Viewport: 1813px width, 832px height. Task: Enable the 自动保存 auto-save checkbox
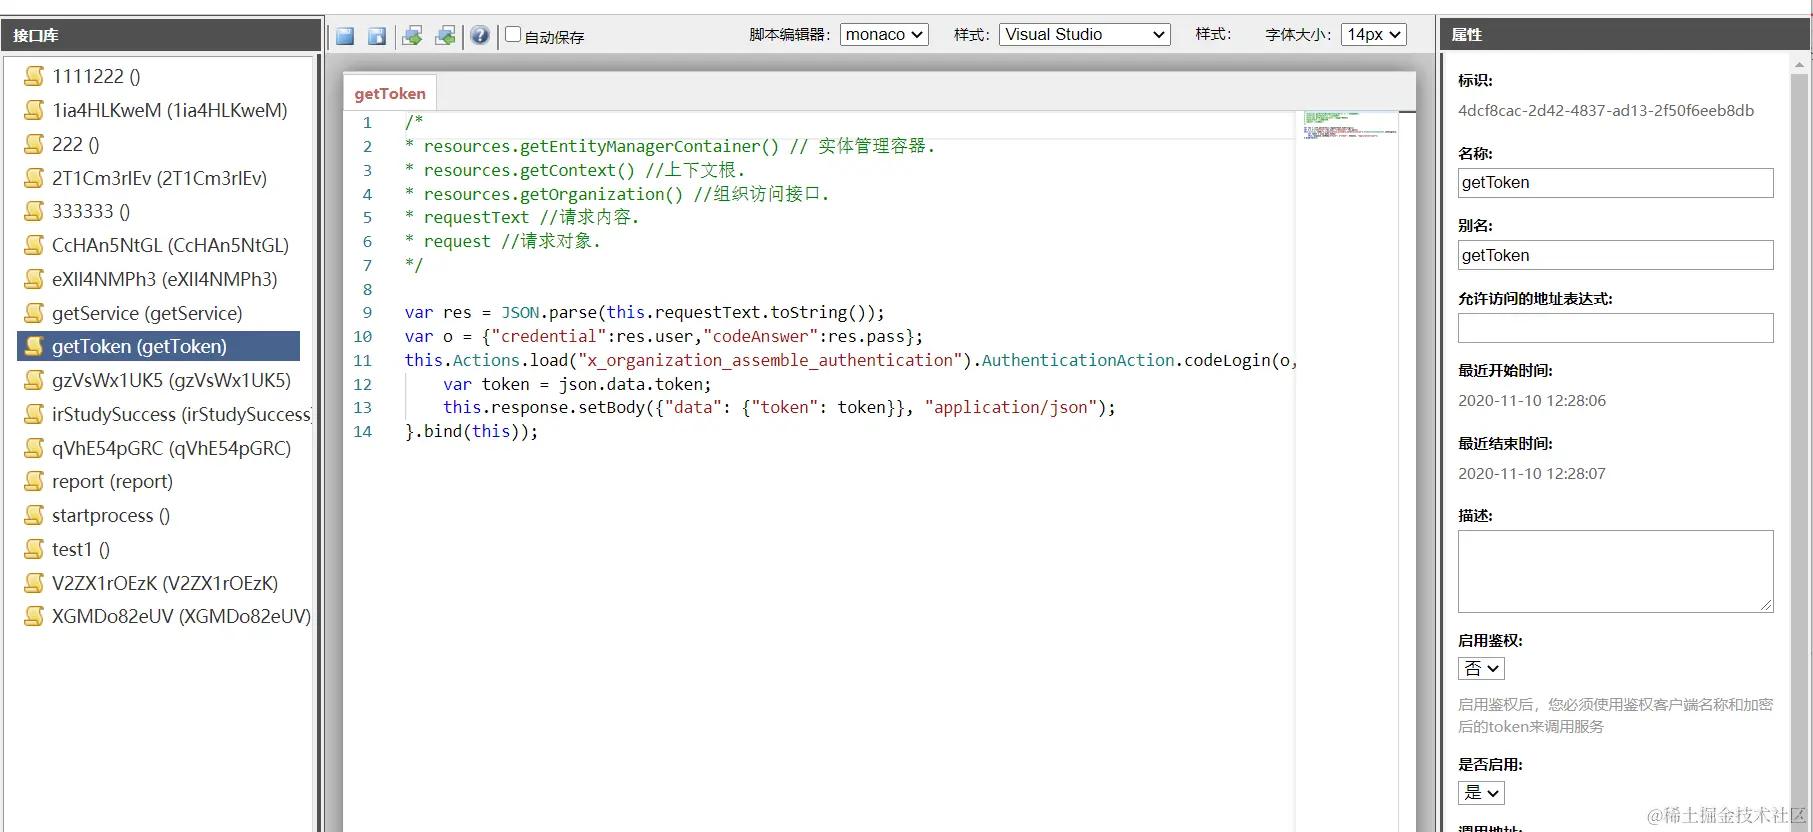(513, 34)
